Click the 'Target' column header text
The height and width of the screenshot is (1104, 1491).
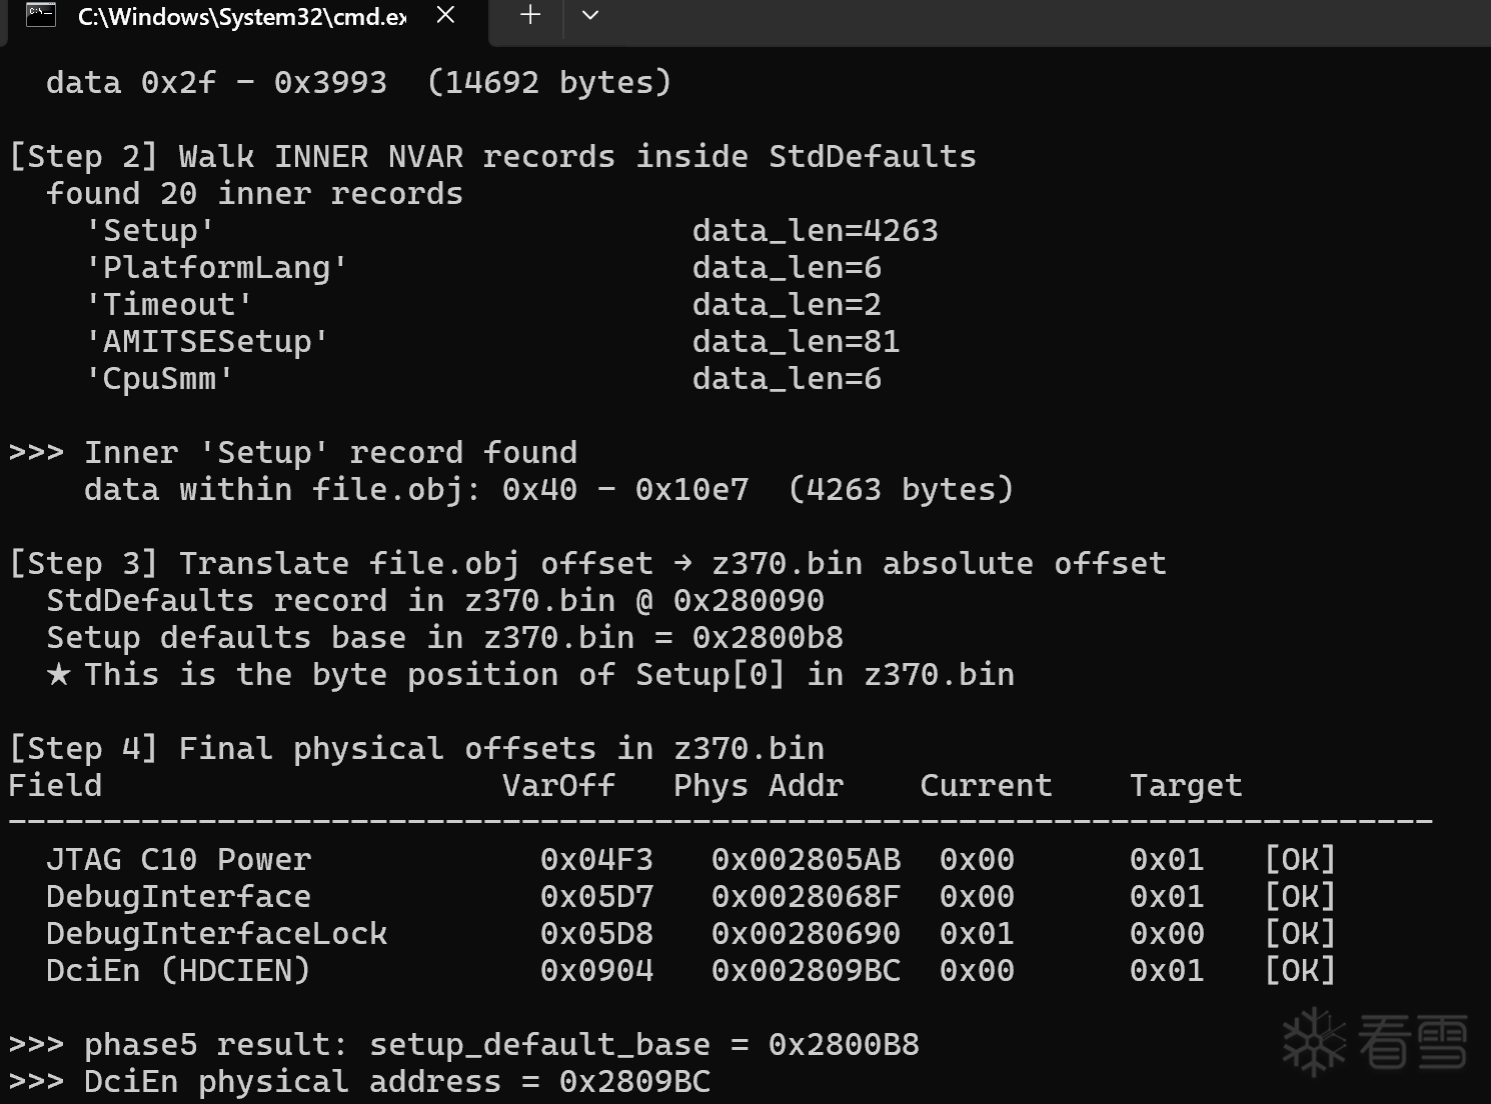(x=1186, y=786)
